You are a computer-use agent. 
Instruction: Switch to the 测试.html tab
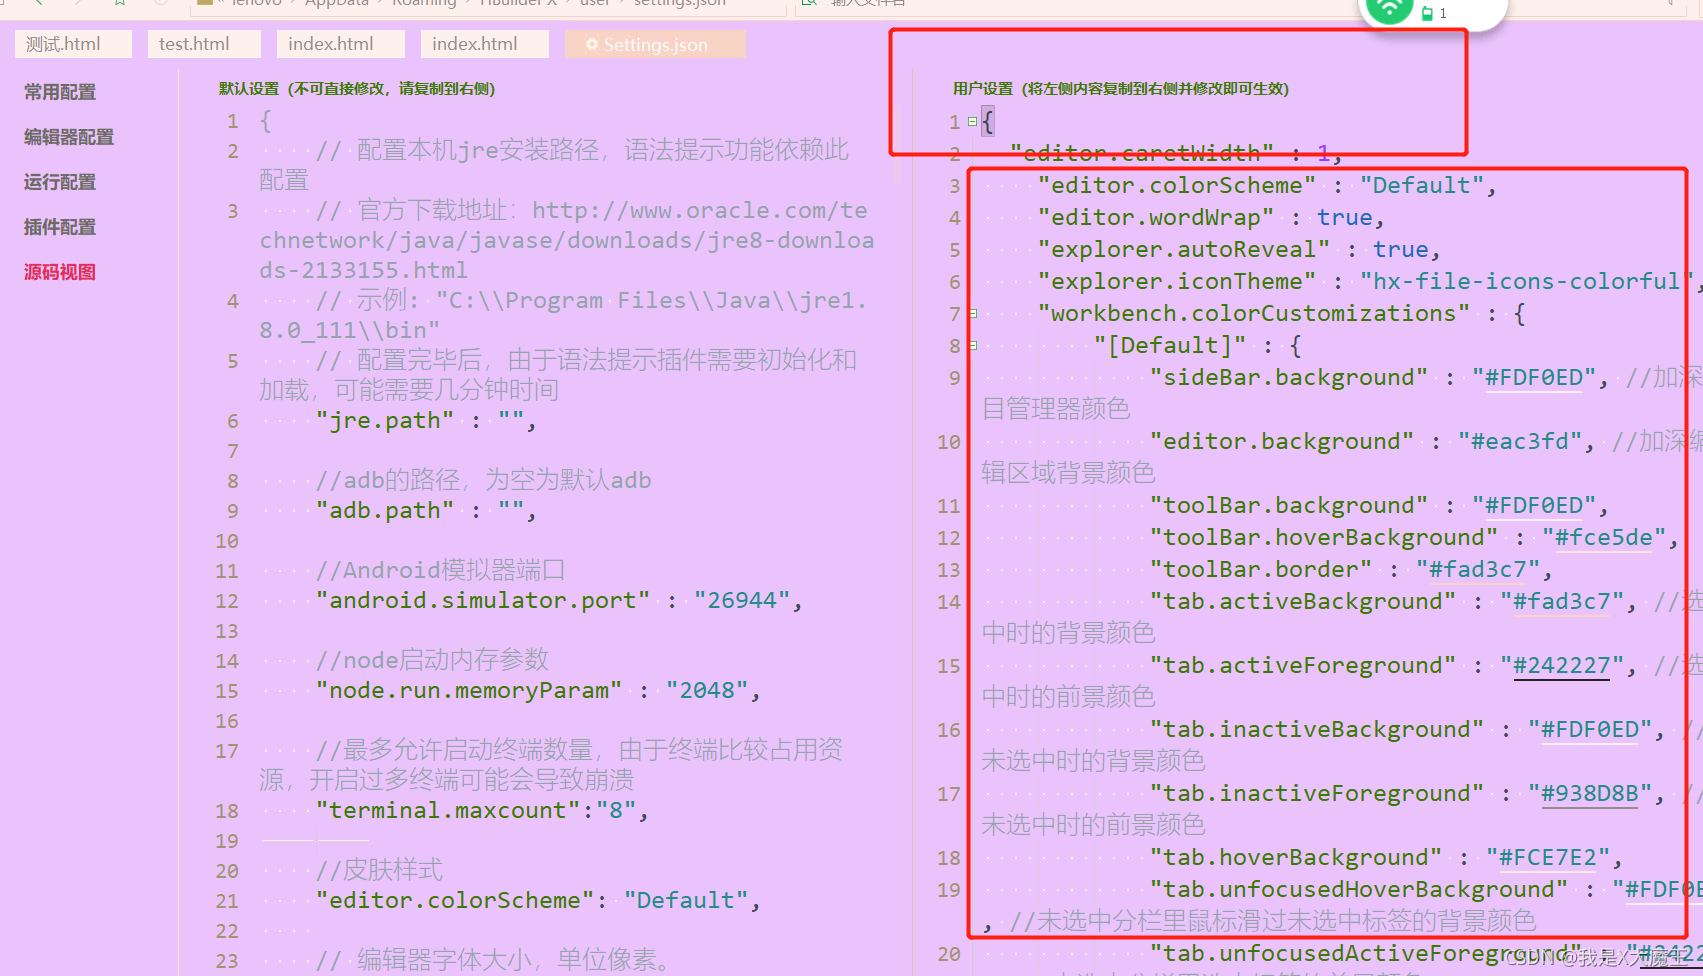point(73,44)
